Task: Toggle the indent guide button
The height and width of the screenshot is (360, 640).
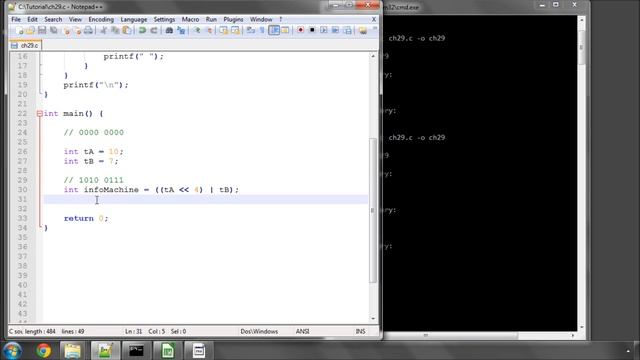Action: 274,30
